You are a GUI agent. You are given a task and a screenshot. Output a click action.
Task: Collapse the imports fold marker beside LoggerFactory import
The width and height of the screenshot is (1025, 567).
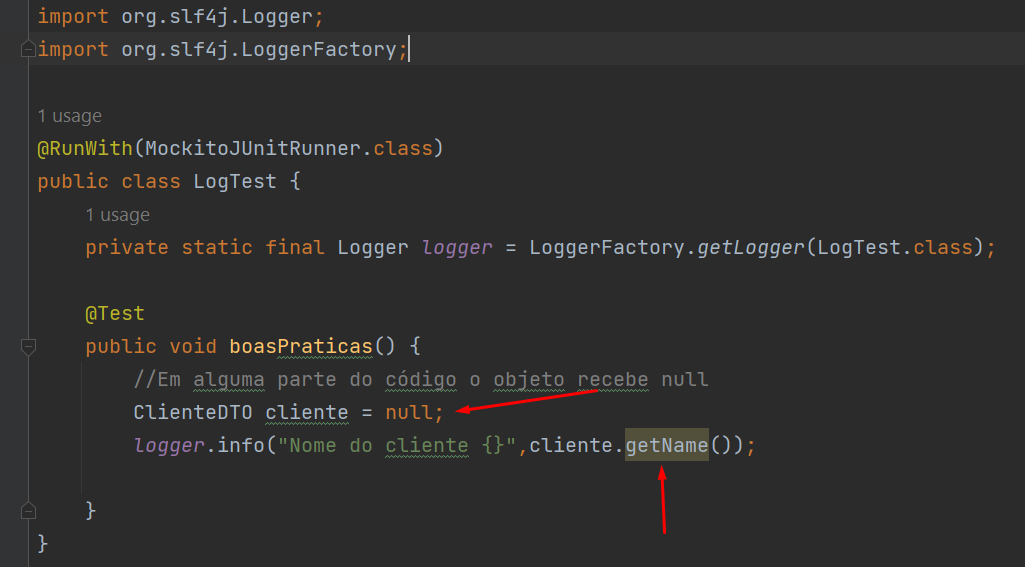[x=28, y=49]
